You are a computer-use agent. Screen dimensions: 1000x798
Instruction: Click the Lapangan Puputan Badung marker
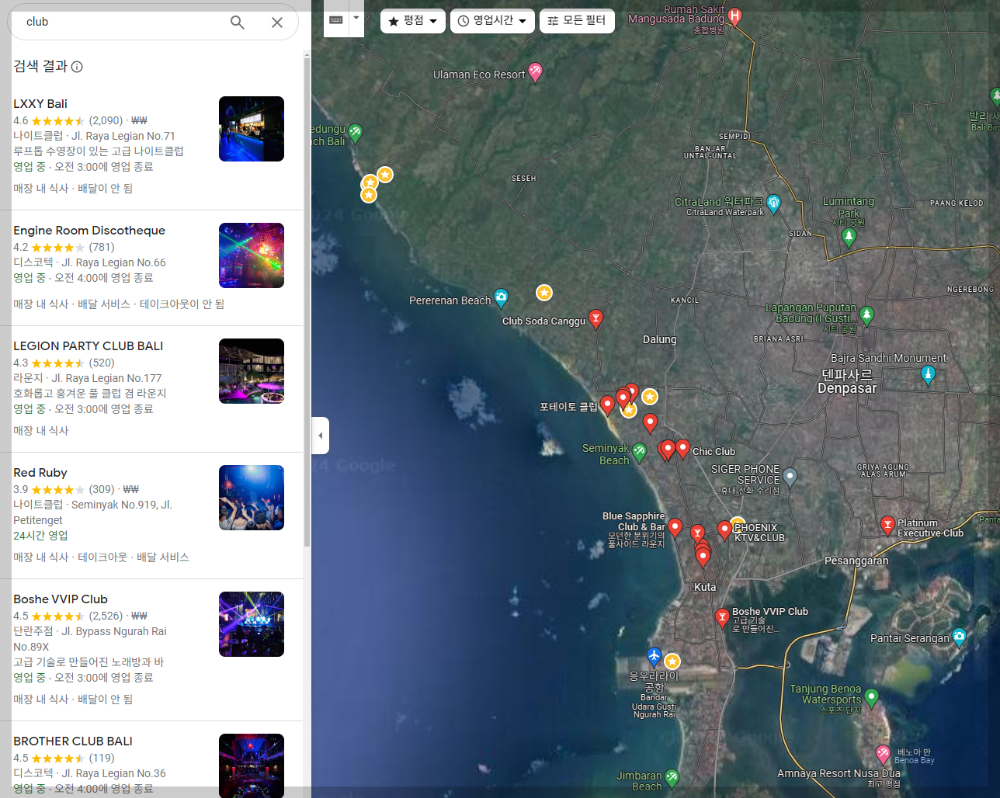(867, 314)
